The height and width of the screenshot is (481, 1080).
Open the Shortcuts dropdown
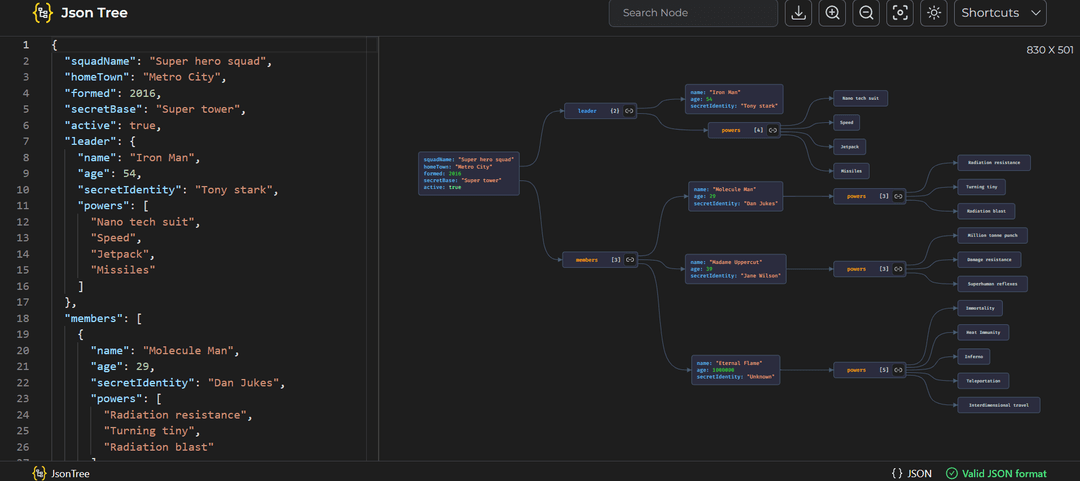point(1000,12)
